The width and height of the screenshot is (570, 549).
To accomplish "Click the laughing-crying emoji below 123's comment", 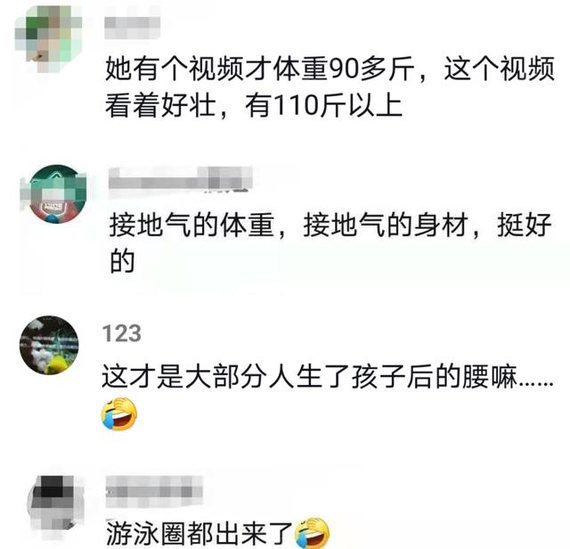I will coord(120,414).
